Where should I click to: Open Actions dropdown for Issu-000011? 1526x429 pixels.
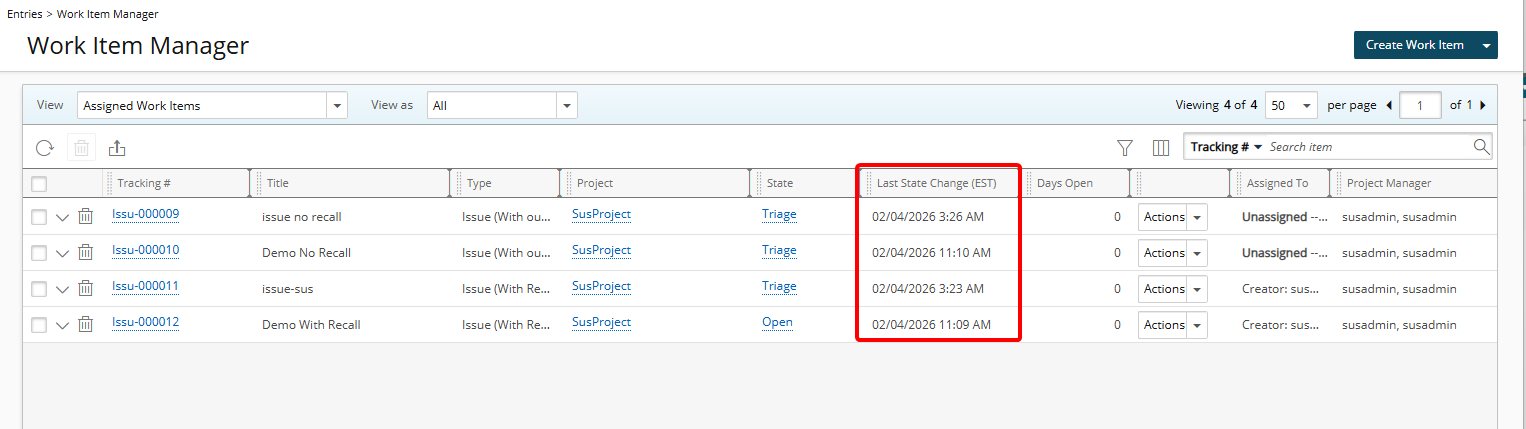(x=1197, y=289)
